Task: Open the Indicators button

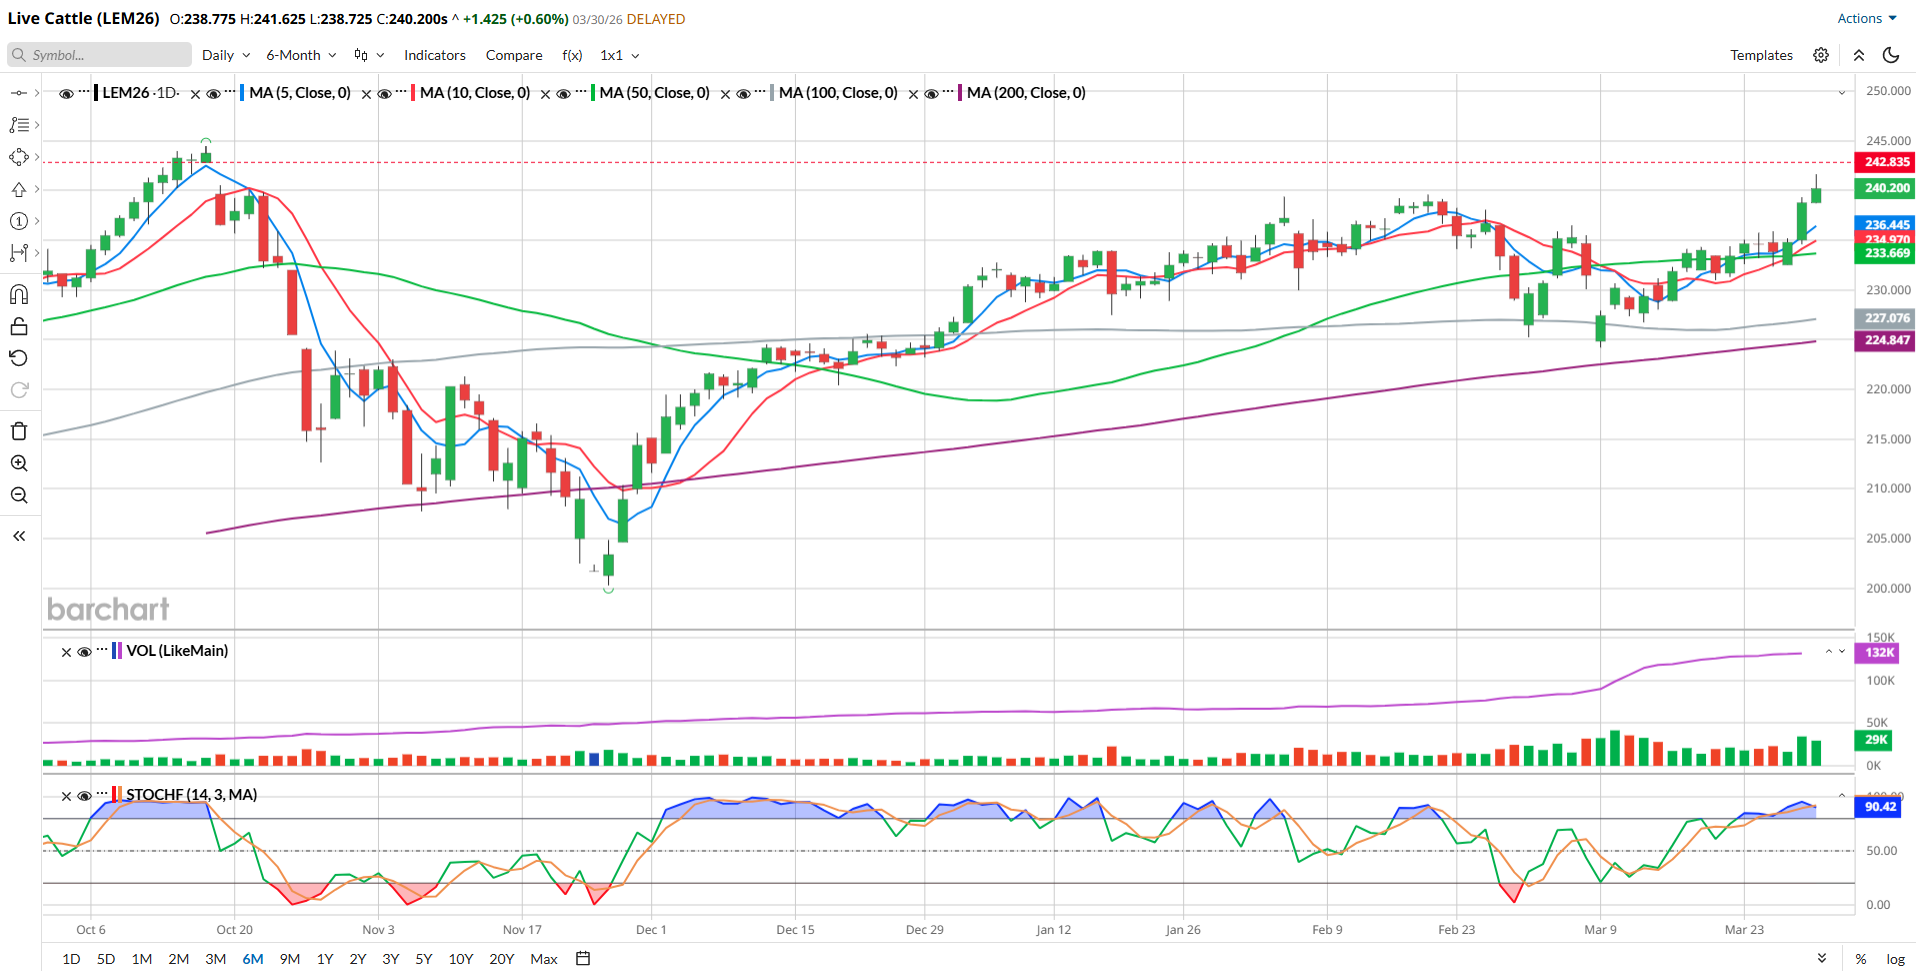Action: point(434,55)
